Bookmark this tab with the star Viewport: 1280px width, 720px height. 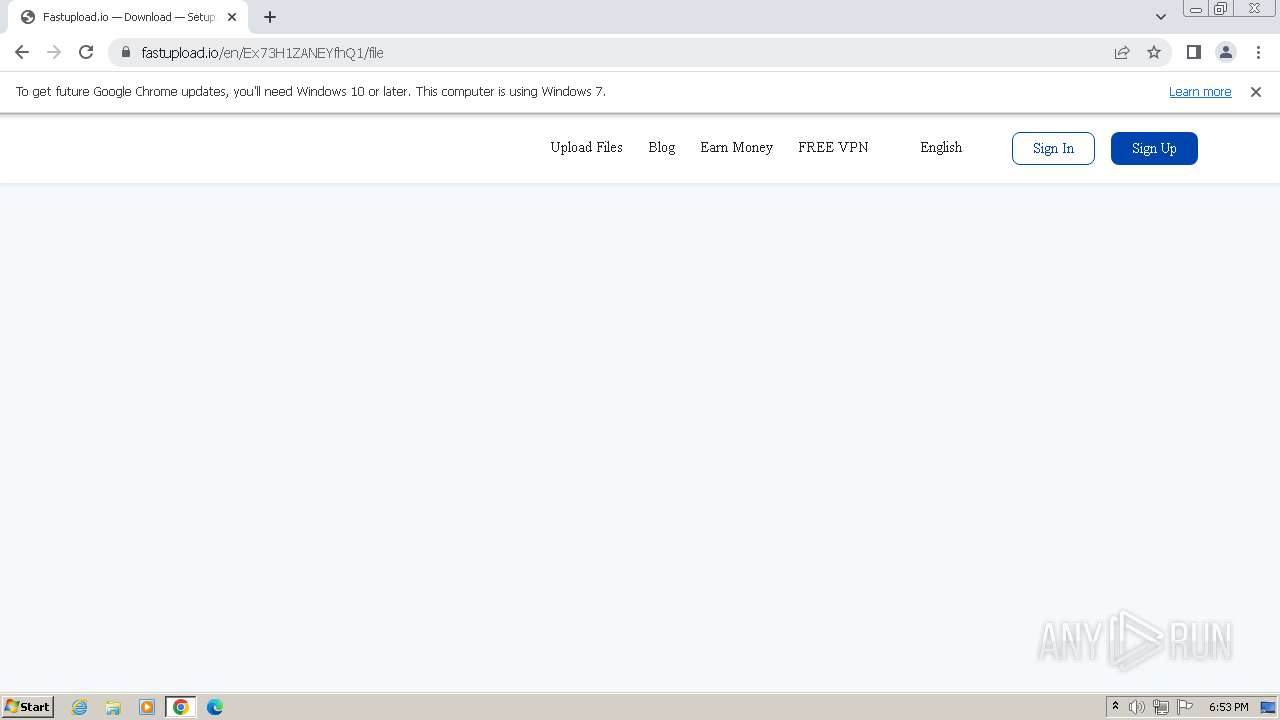(1154, 52)
